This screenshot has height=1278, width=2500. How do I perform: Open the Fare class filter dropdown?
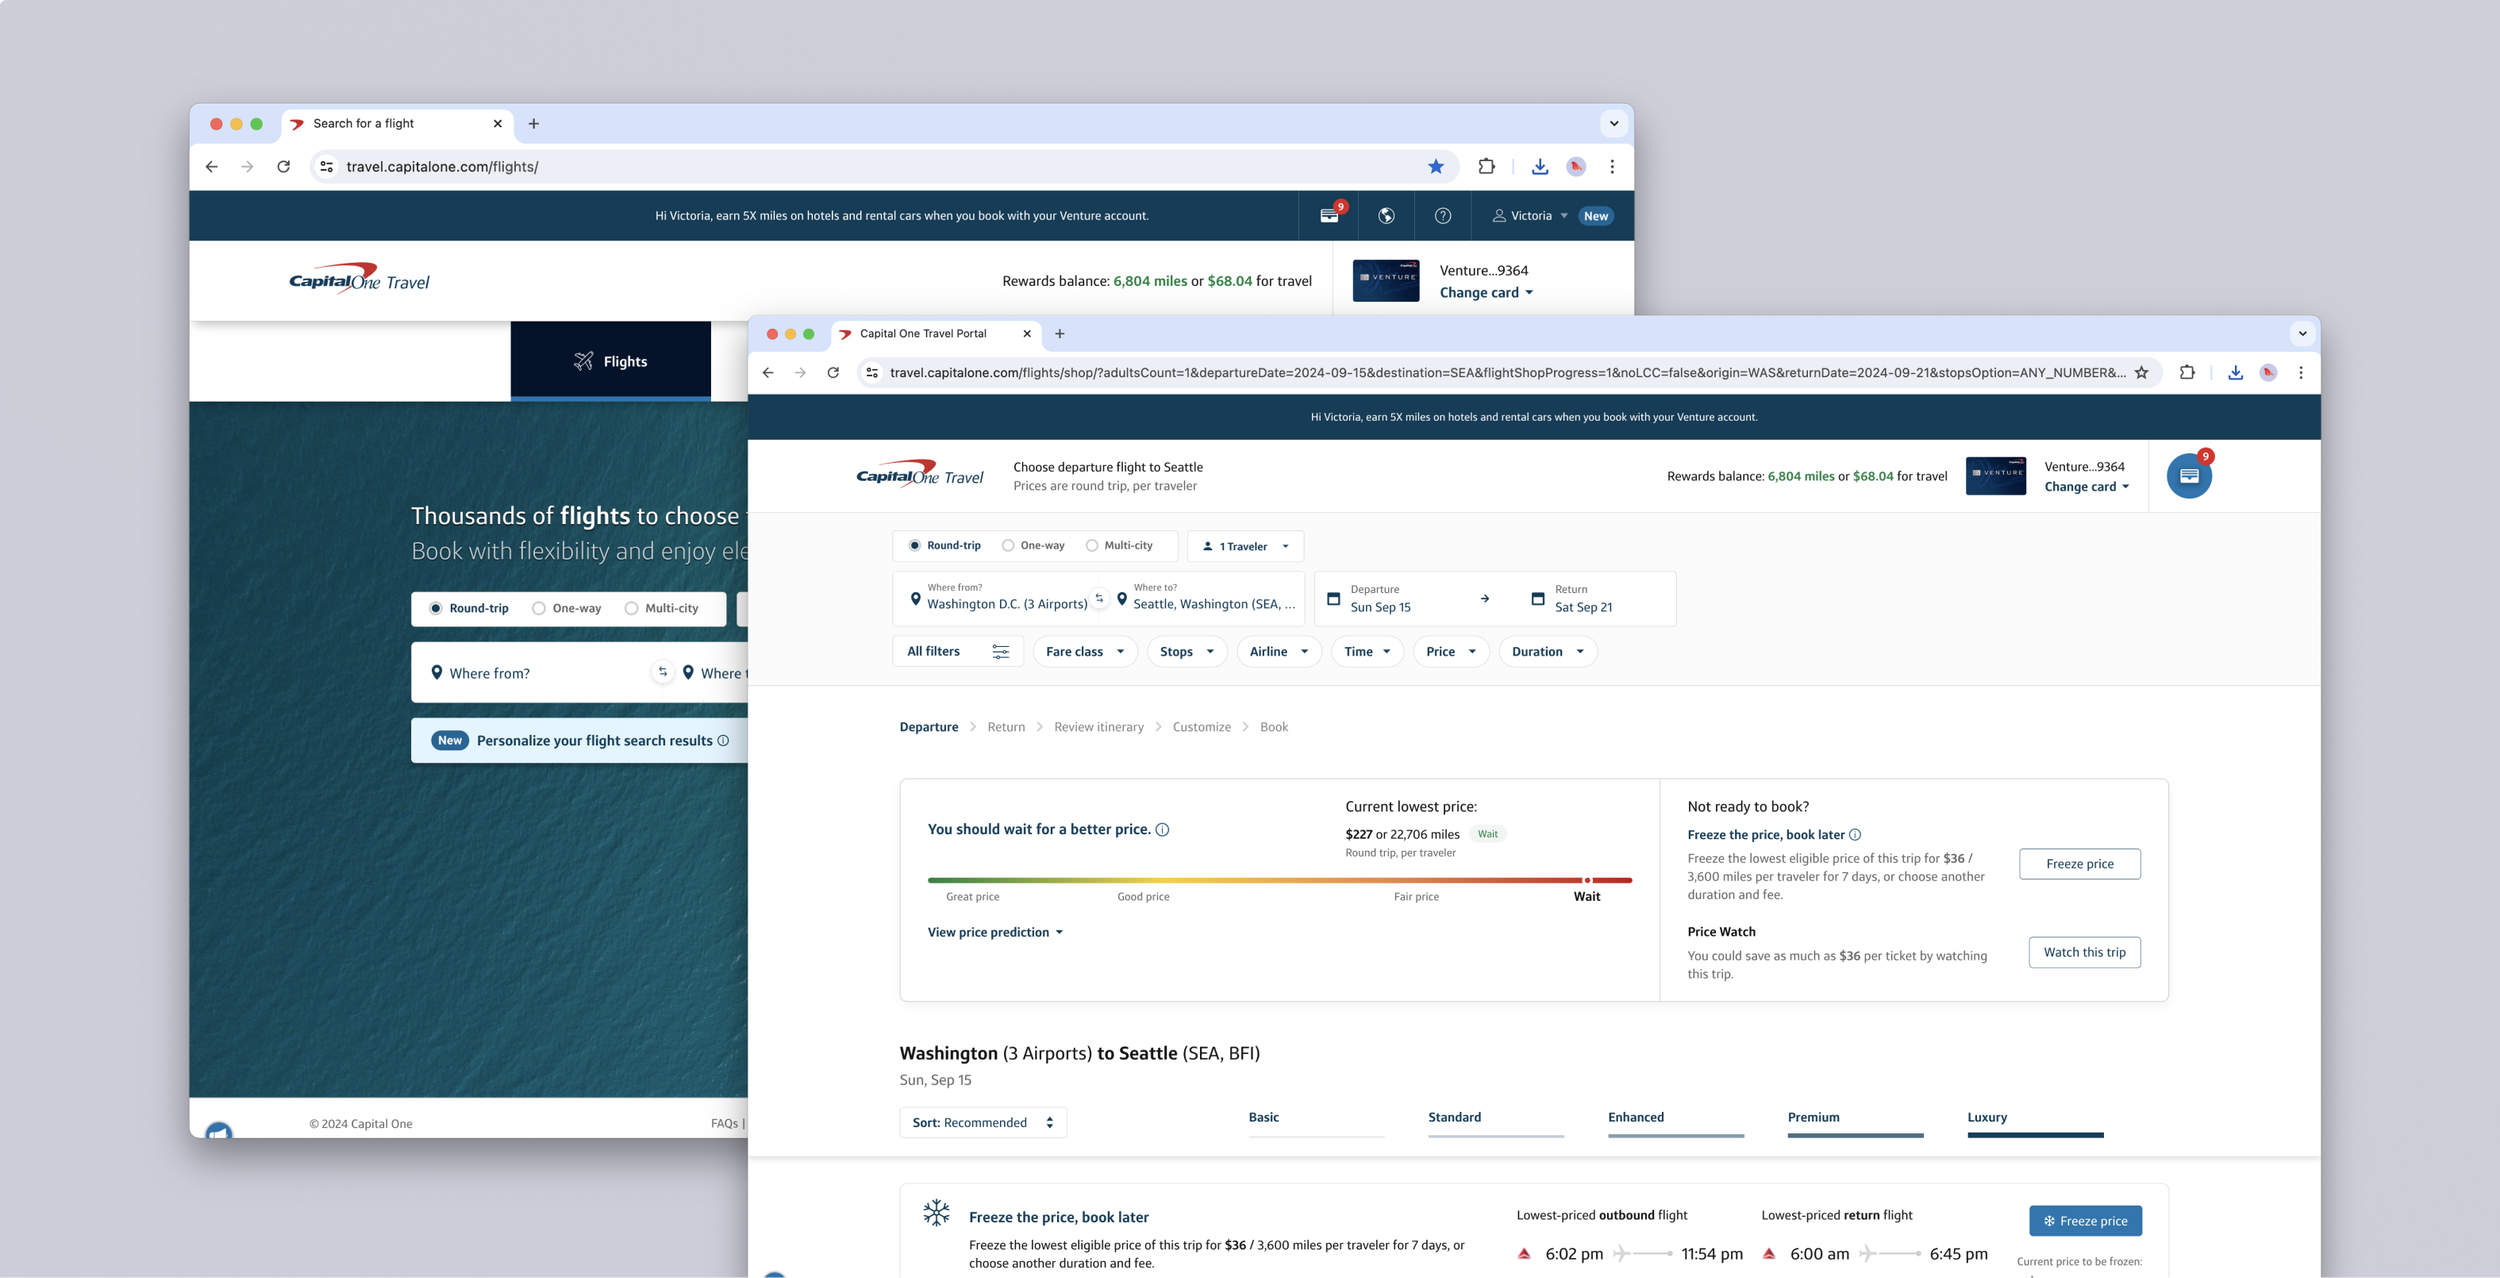(1084, 651)
